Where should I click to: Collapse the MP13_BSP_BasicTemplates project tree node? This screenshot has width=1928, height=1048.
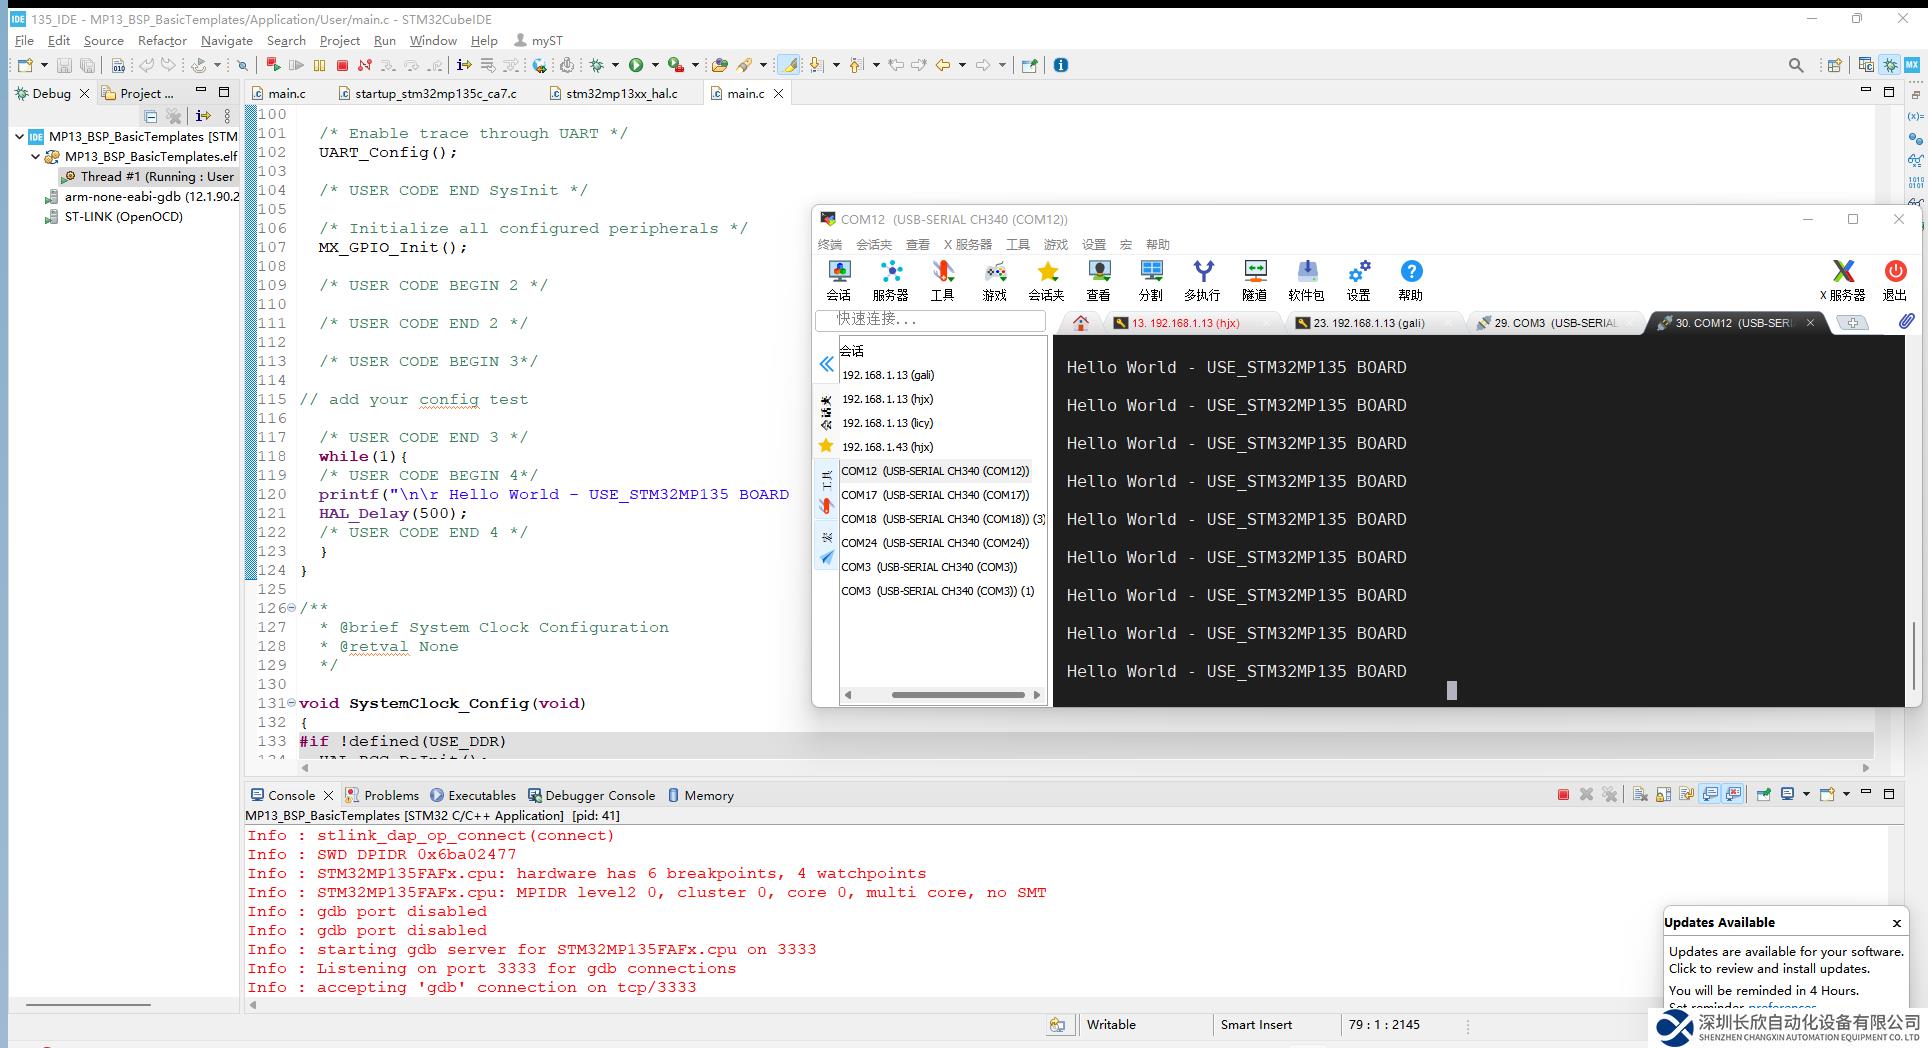pyautogui.click(x=19, y=137)
